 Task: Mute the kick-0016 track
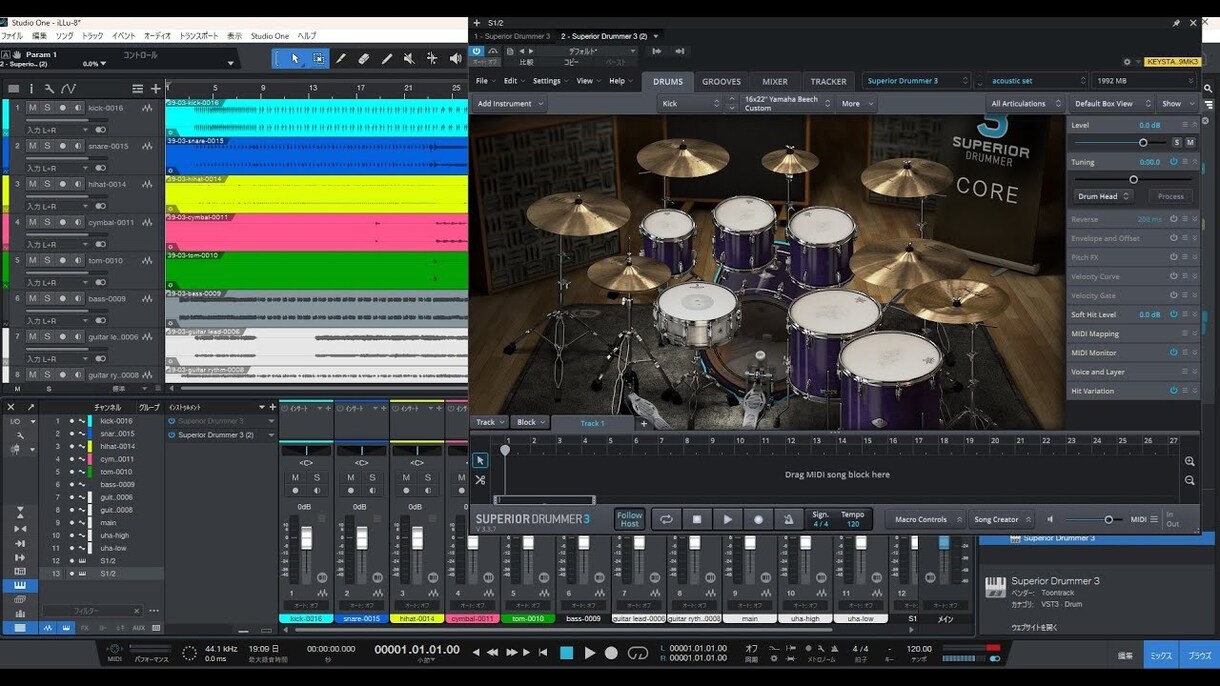tap(32, 107)
